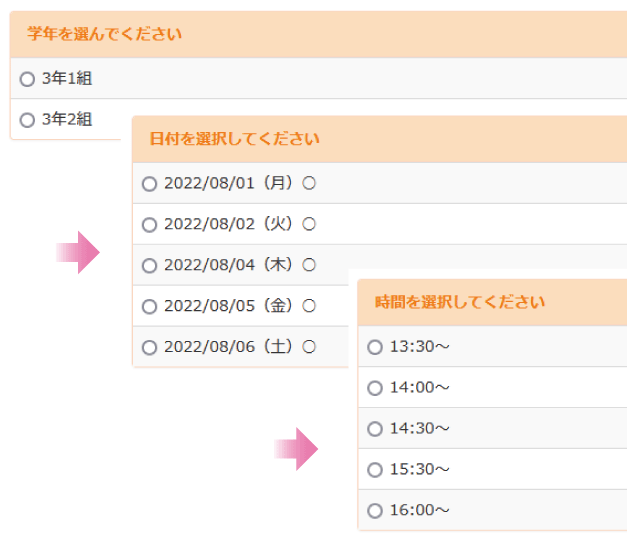Click the availability circle after 2022/08/04 (木)
The image size is (627, 537).
click(x=309, y=265)
